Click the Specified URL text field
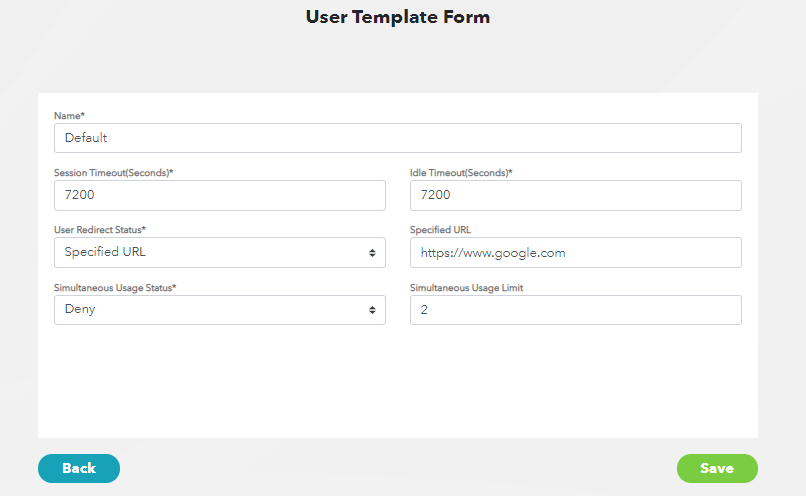Image resolution: width=806 pixels, height=496 pixels. pyautogui.click(x=575, y=253)
